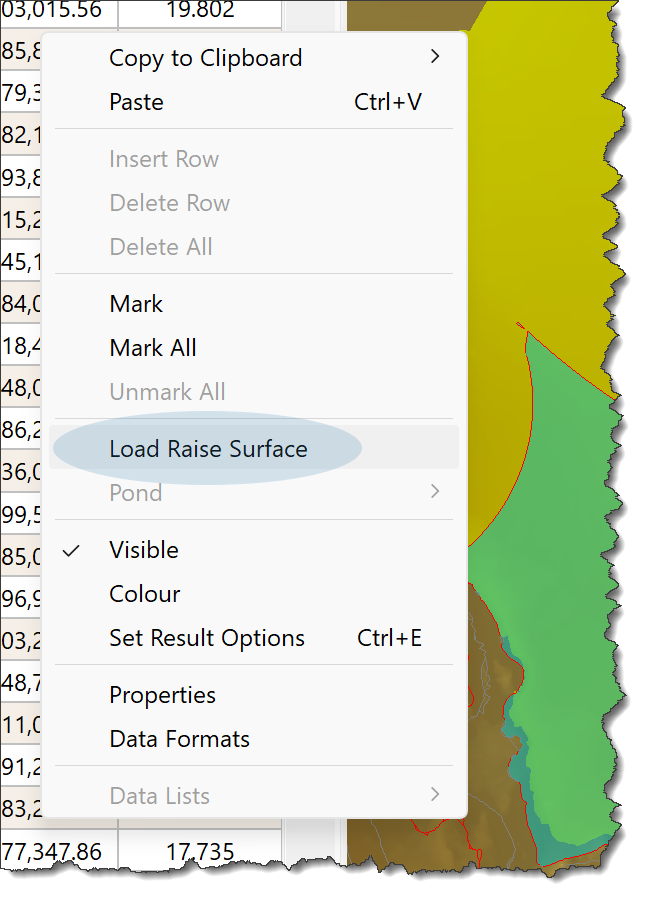Select Delete All menu entry
Viewport: 647px width, 901px height.
253,247
